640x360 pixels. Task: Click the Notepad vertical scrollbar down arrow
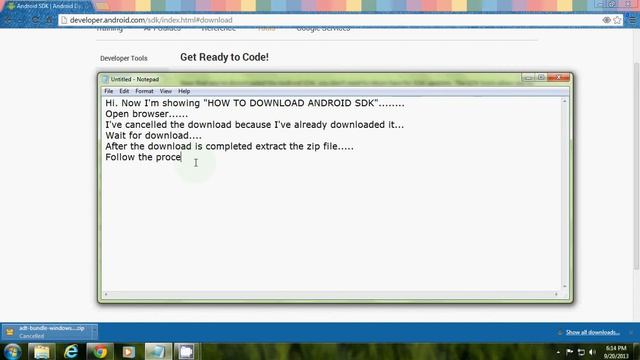564,286
